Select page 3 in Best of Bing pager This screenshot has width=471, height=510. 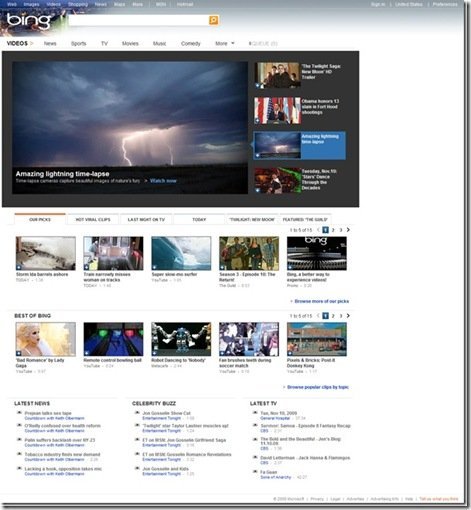341,316
